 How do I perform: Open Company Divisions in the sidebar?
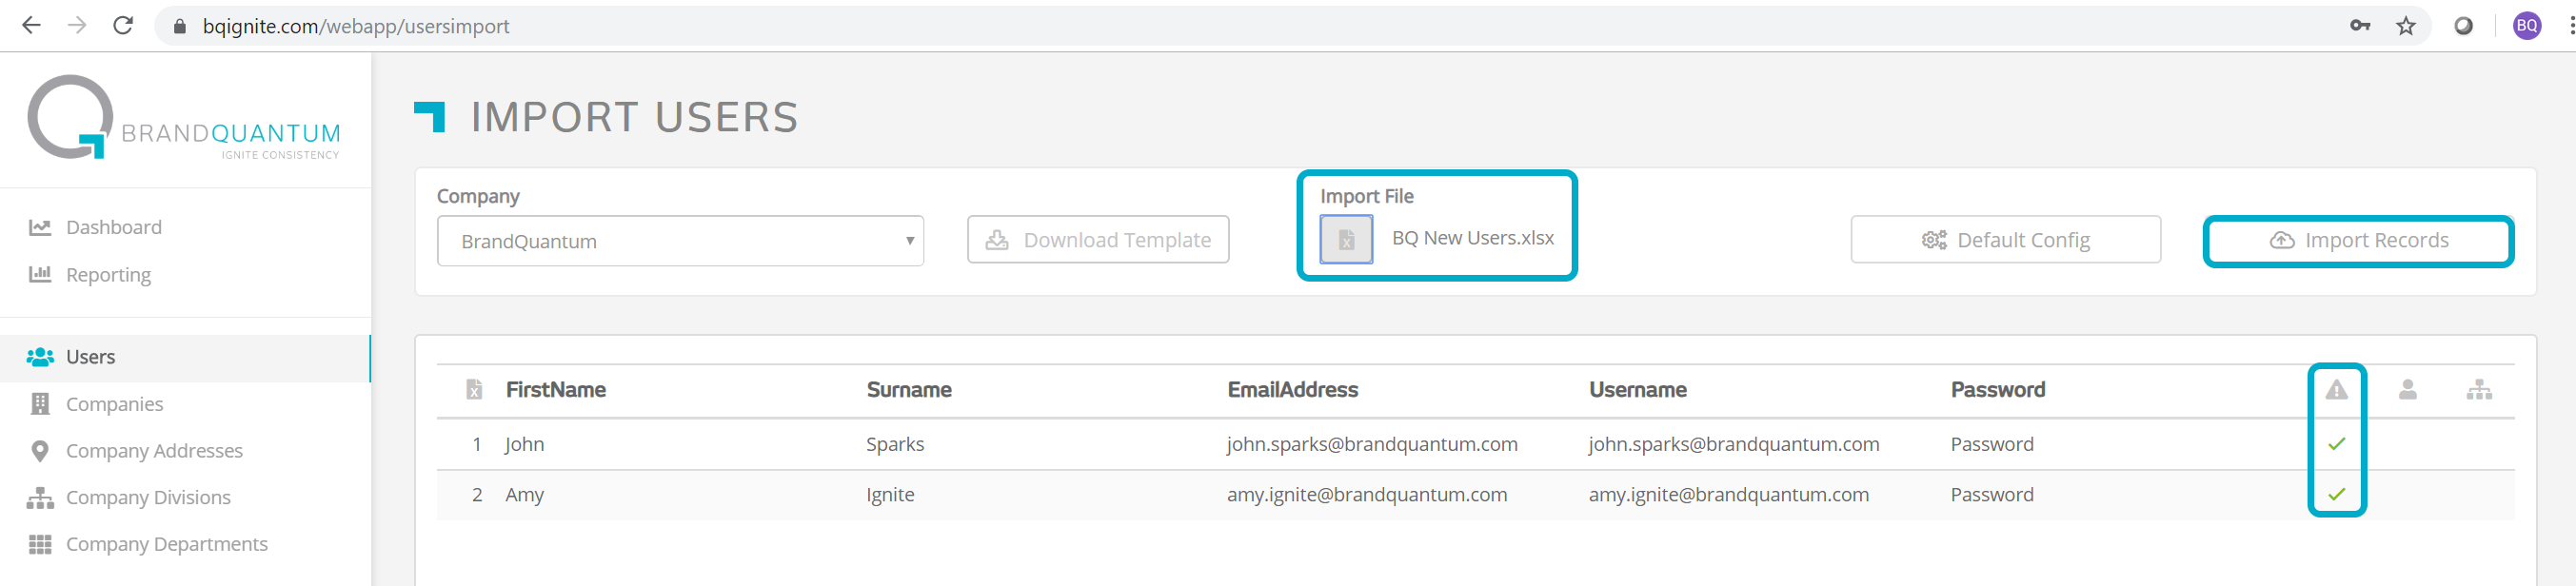[148, 498]
